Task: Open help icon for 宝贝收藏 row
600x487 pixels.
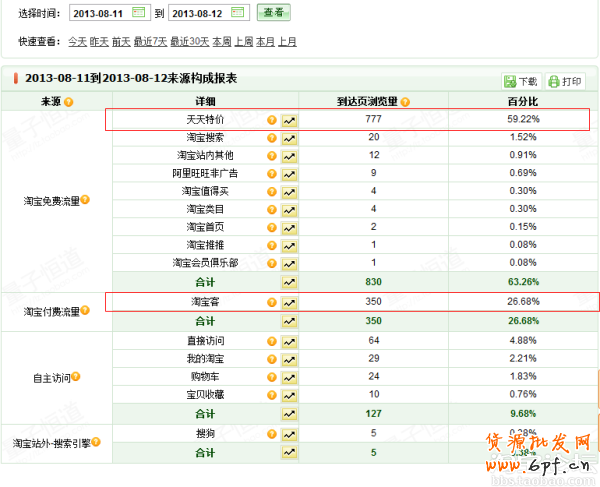Action: click(x=272, y=395)
